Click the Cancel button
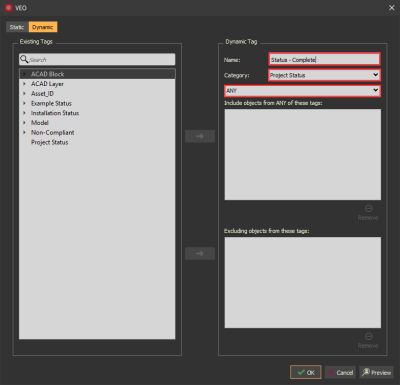 340,372
